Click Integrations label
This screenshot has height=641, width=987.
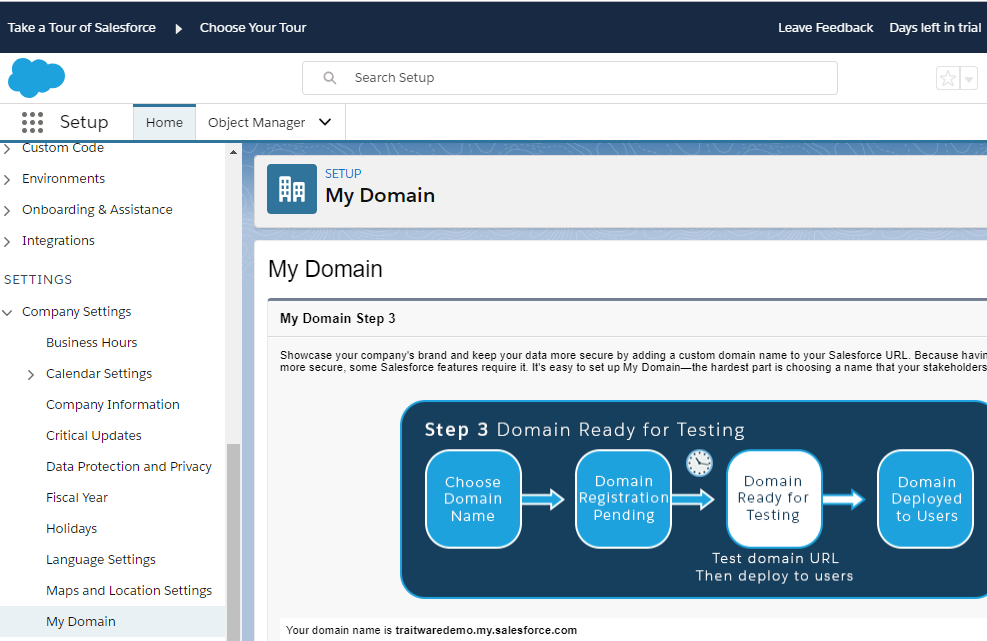[x=59, y=241]
